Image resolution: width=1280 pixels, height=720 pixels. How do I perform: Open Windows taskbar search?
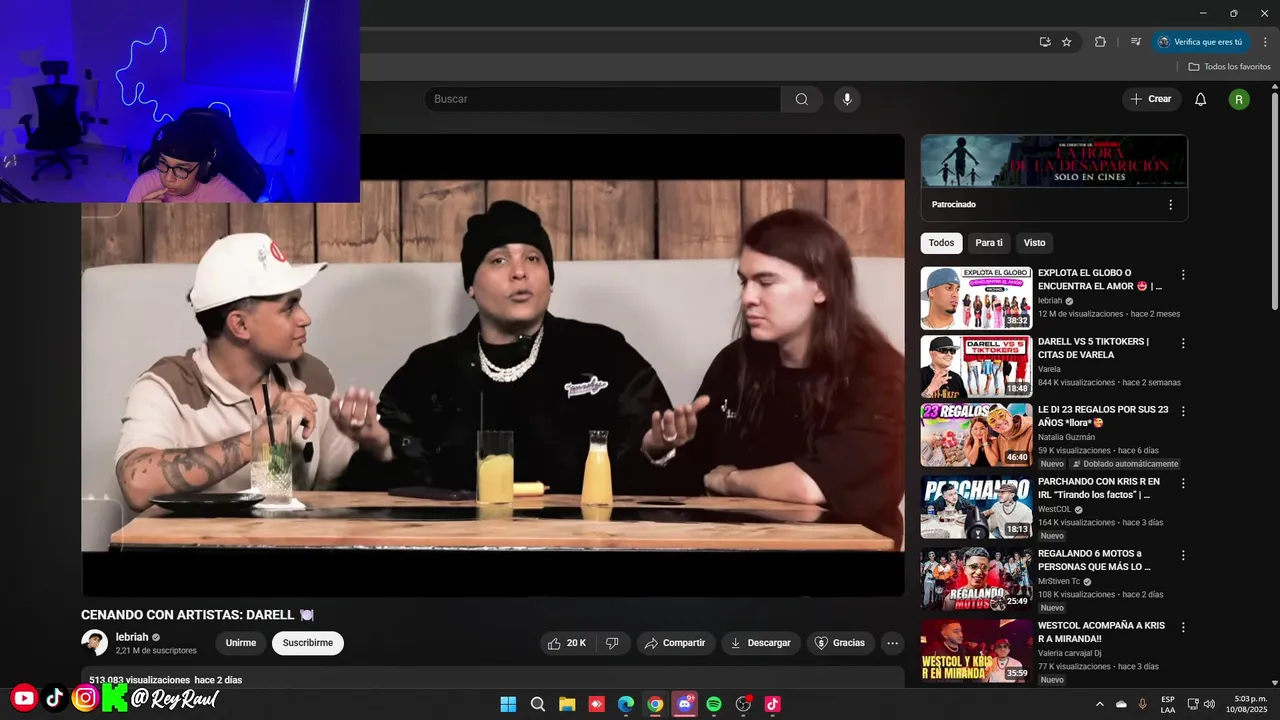coord(538,704)
